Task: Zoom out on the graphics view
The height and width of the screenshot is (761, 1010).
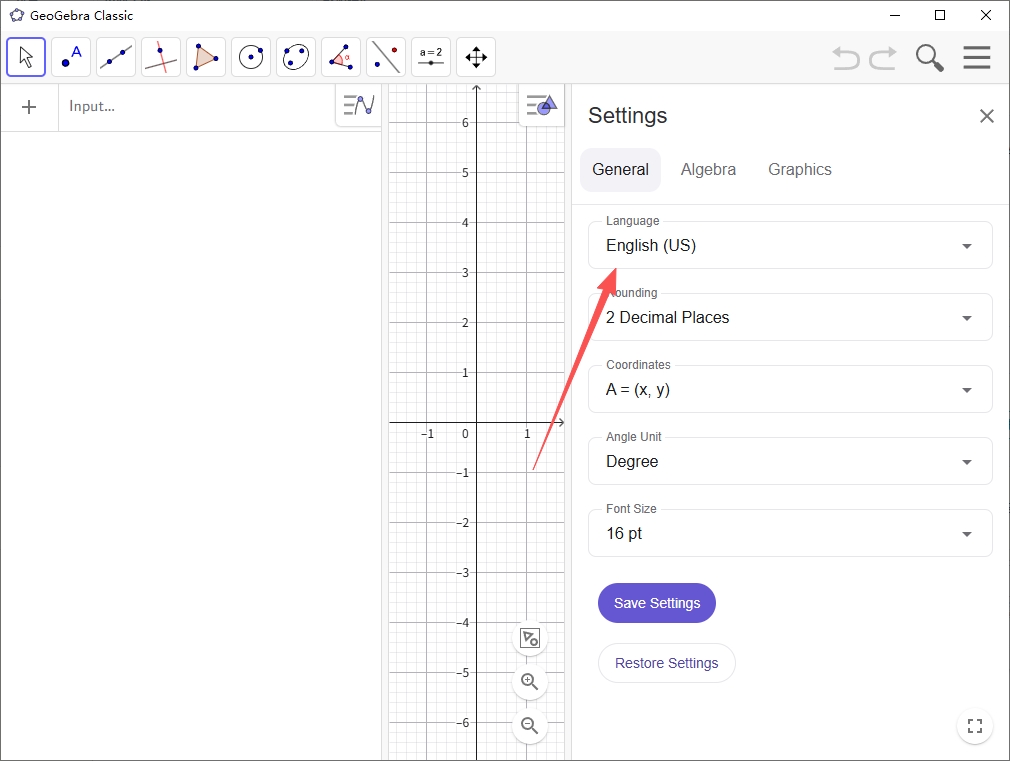Action: [529, 726]
